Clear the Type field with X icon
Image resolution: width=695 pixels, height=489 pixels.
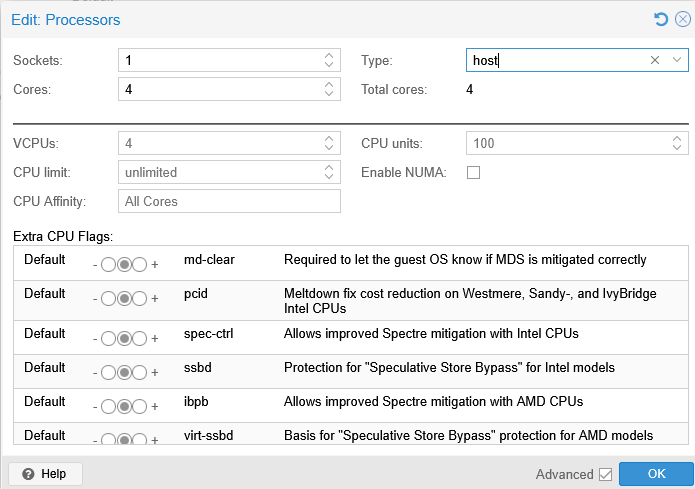pos(655,61)
